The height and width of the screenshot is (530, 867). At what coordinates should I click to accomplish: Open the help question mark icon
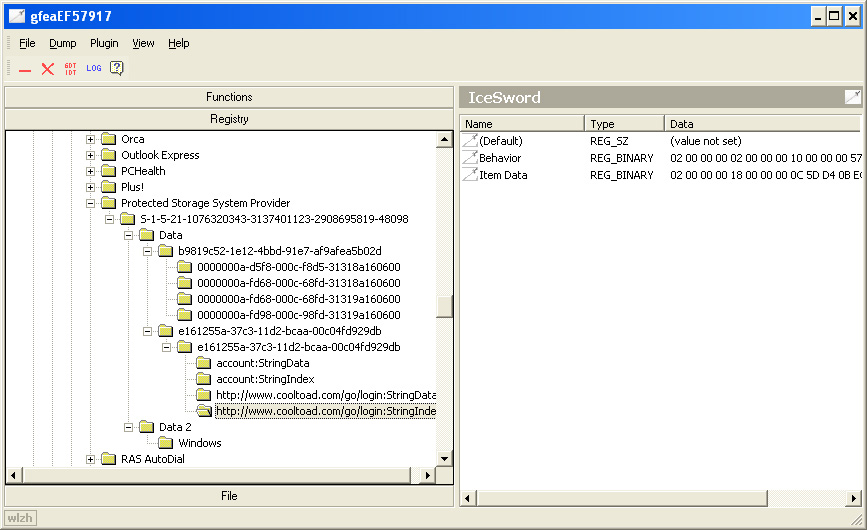(x=117, y=69)
